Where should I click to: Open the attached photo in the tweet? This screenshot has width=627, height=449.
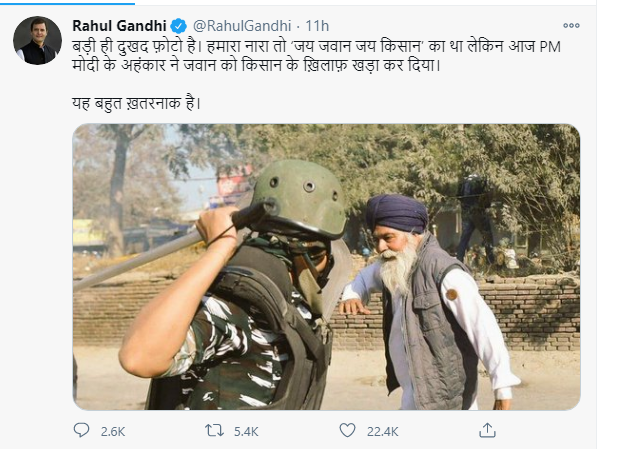click(326, 266)
